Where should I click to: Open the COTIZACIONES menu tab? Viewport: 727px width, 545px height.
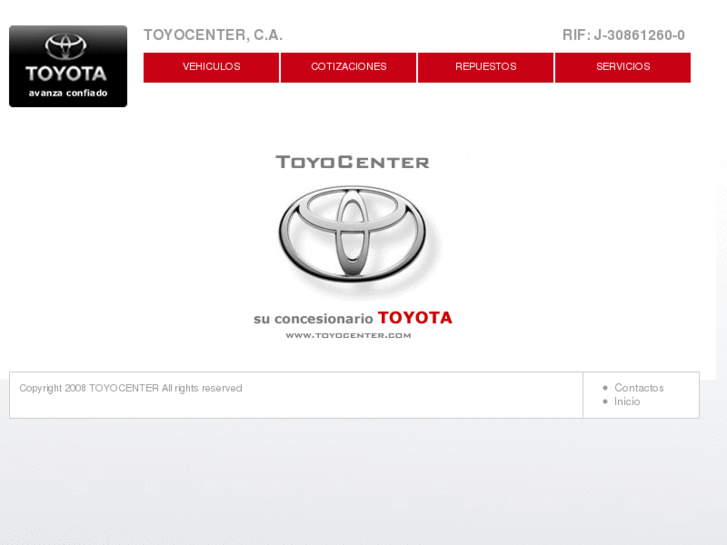pyautogui.click(x=349, y=68)
